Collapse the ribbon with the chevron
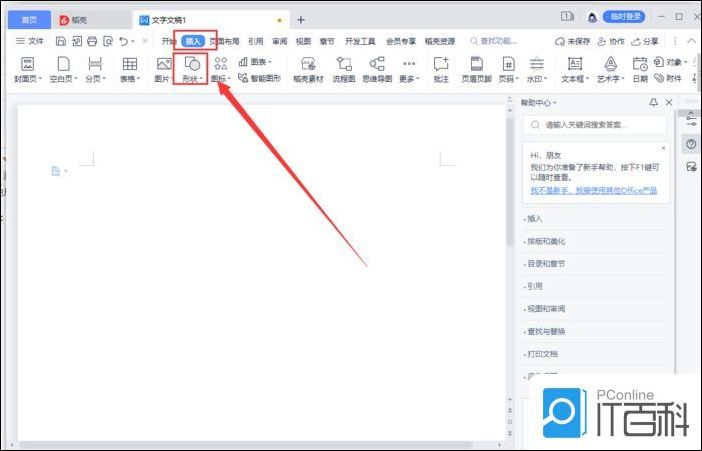Image resolution: width=702 pixels, height=451 pixels. 692,41
